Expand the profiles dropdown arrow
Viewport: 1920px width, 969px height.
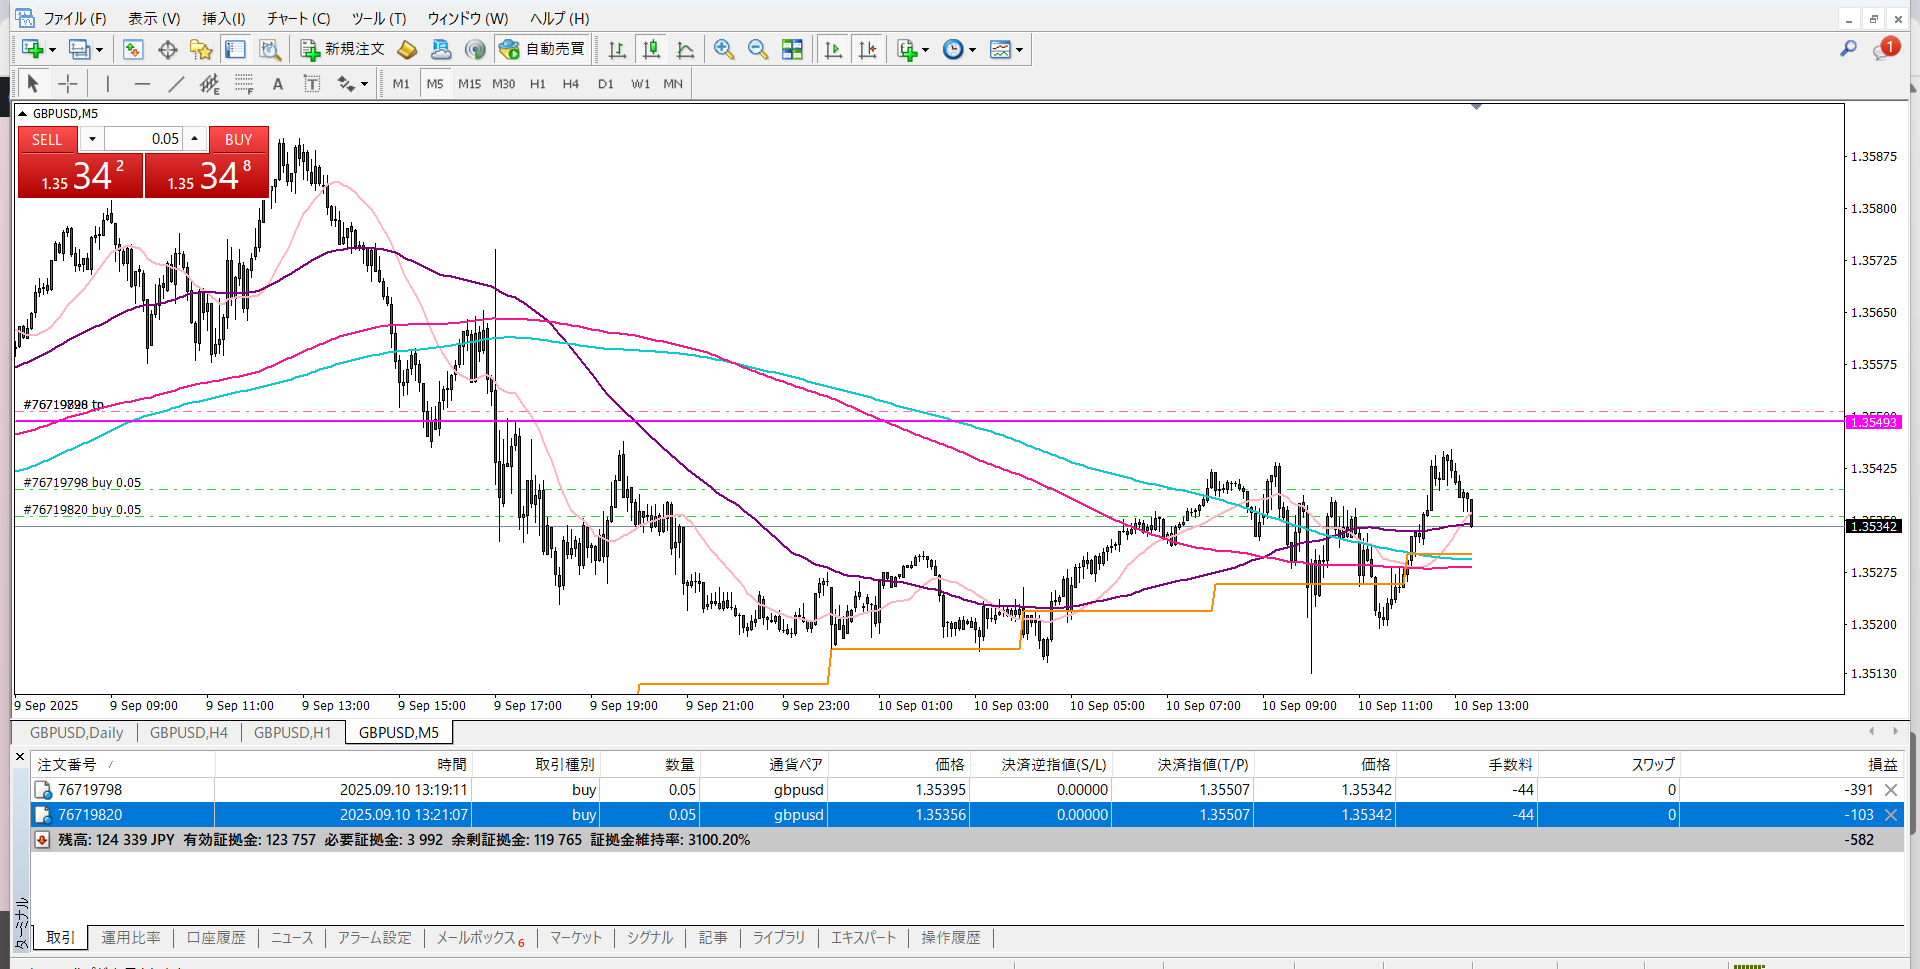[99, 49]
